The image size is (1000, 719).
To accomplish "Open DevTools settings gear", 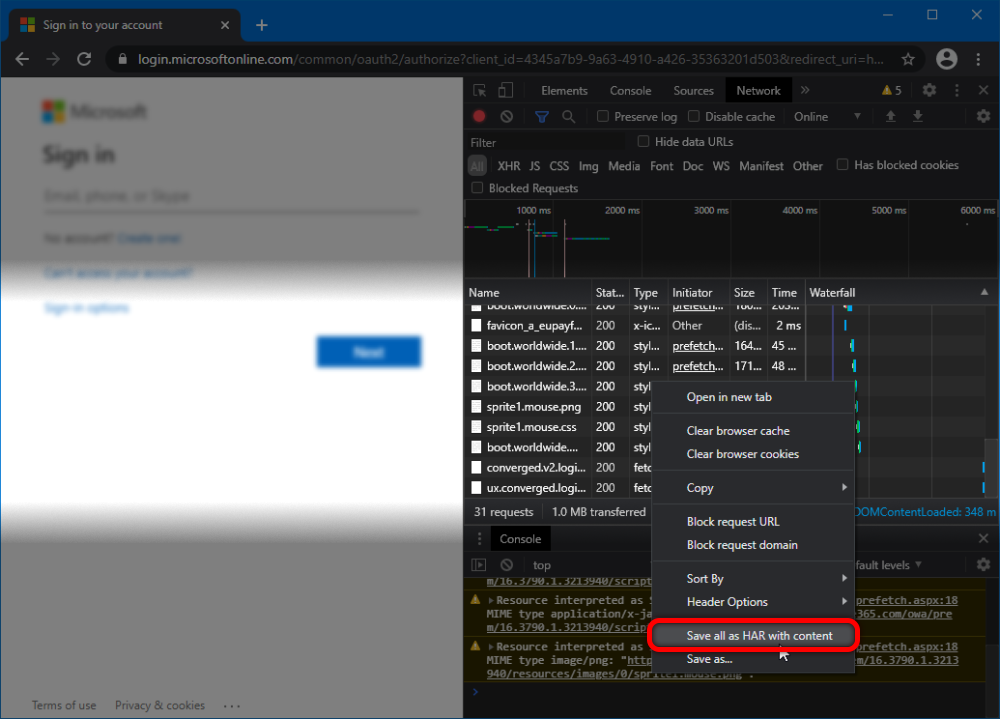I will pos(929,91).
